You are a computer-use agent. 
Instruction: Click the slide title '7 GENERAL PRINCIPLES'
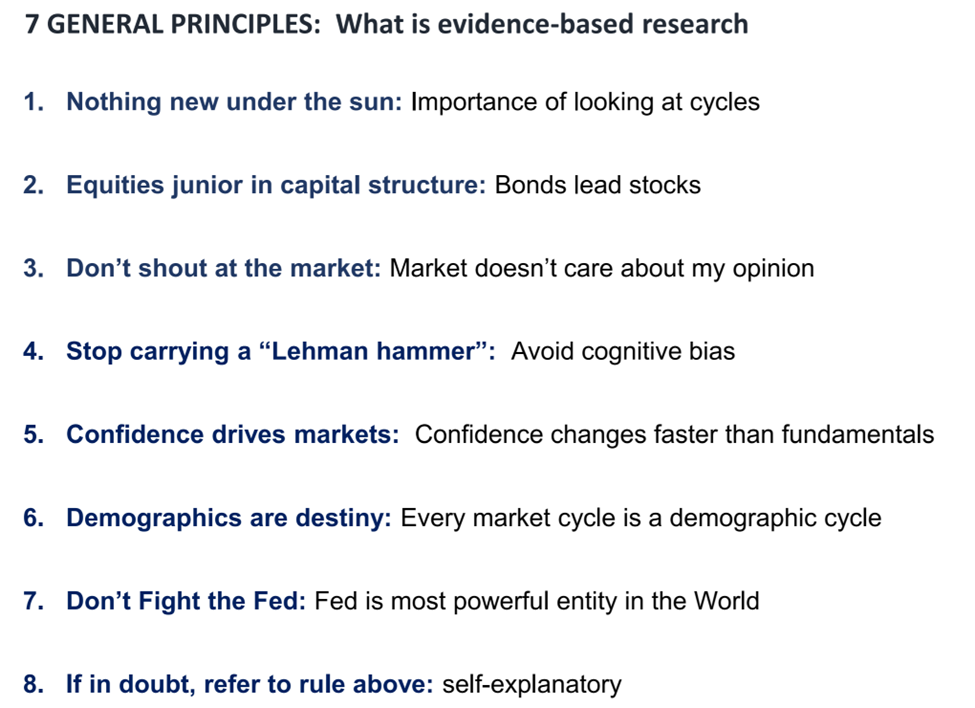click(x=172, y=24)
